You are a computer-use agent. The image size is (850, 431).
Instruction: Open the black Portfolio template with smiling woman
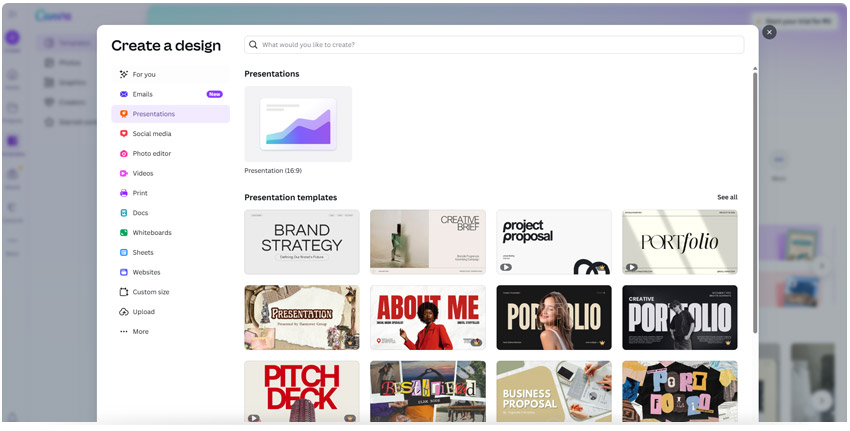pos(554,318)
